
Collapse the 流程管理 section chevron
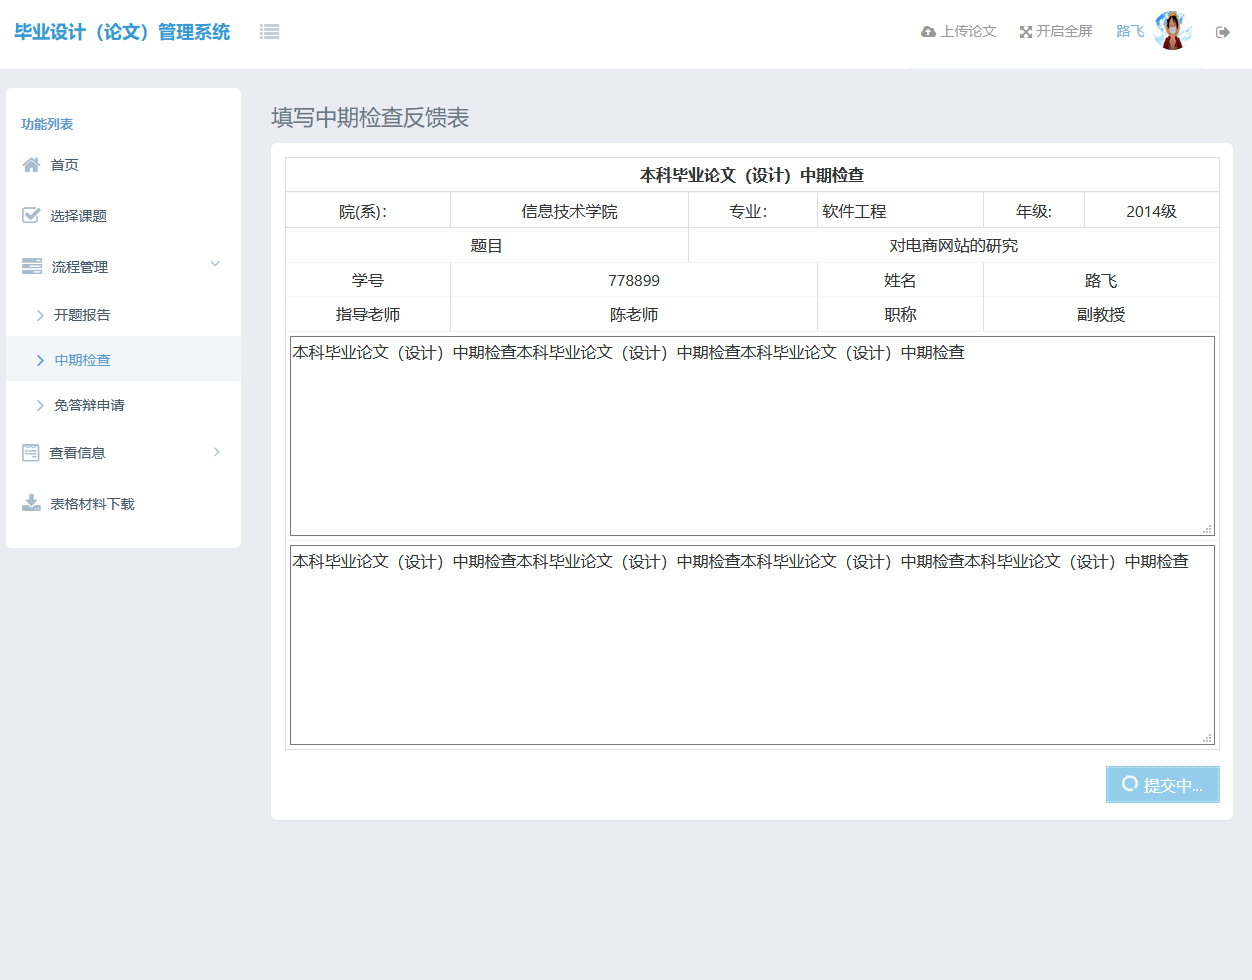214,264
